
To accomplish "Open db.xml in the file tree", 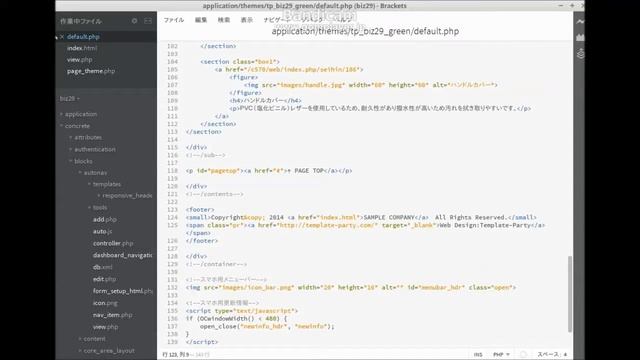I will 102,267.
